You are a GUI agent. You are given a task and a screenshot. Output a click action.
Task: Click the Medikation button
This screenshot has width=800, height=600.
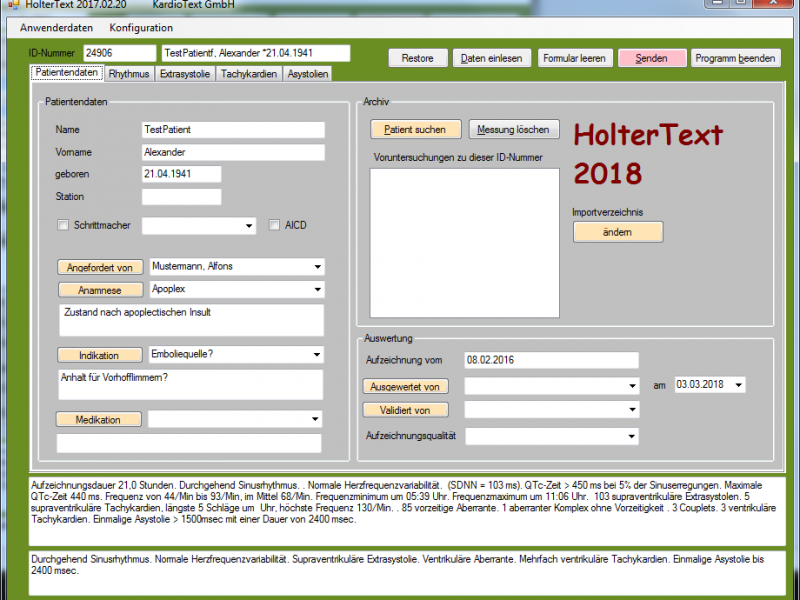pos(98,420)
